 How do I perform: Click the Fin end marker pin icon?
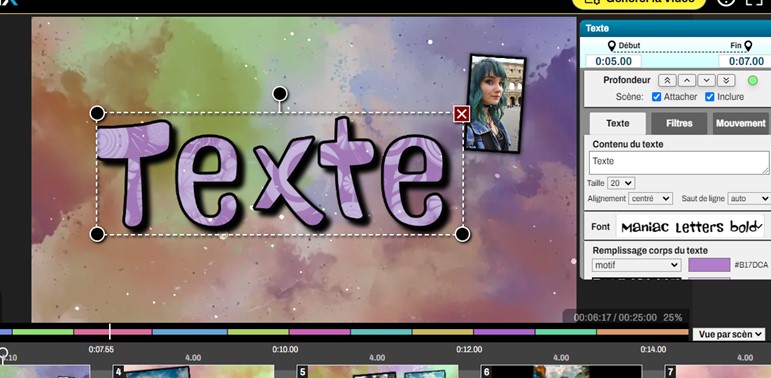(748, 46)
